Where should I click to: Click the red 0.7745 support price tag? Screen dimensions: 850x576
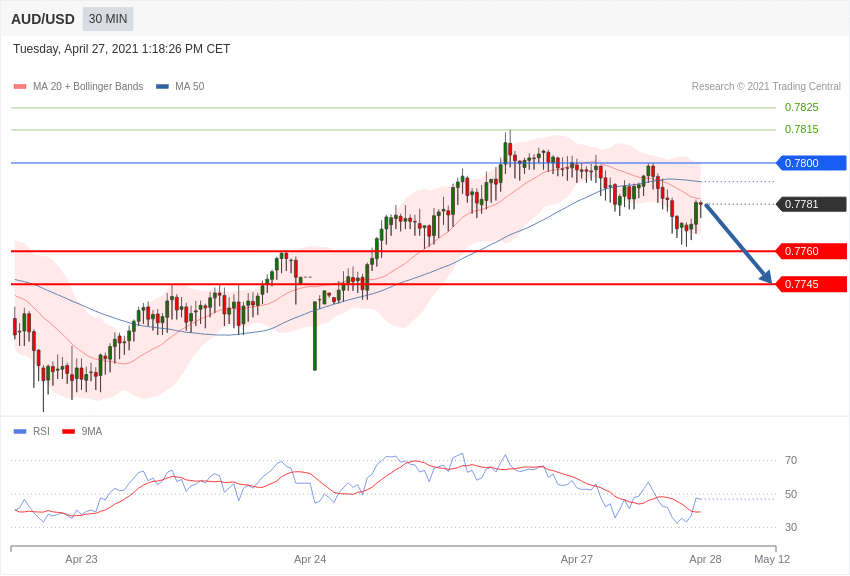point(812,284)
